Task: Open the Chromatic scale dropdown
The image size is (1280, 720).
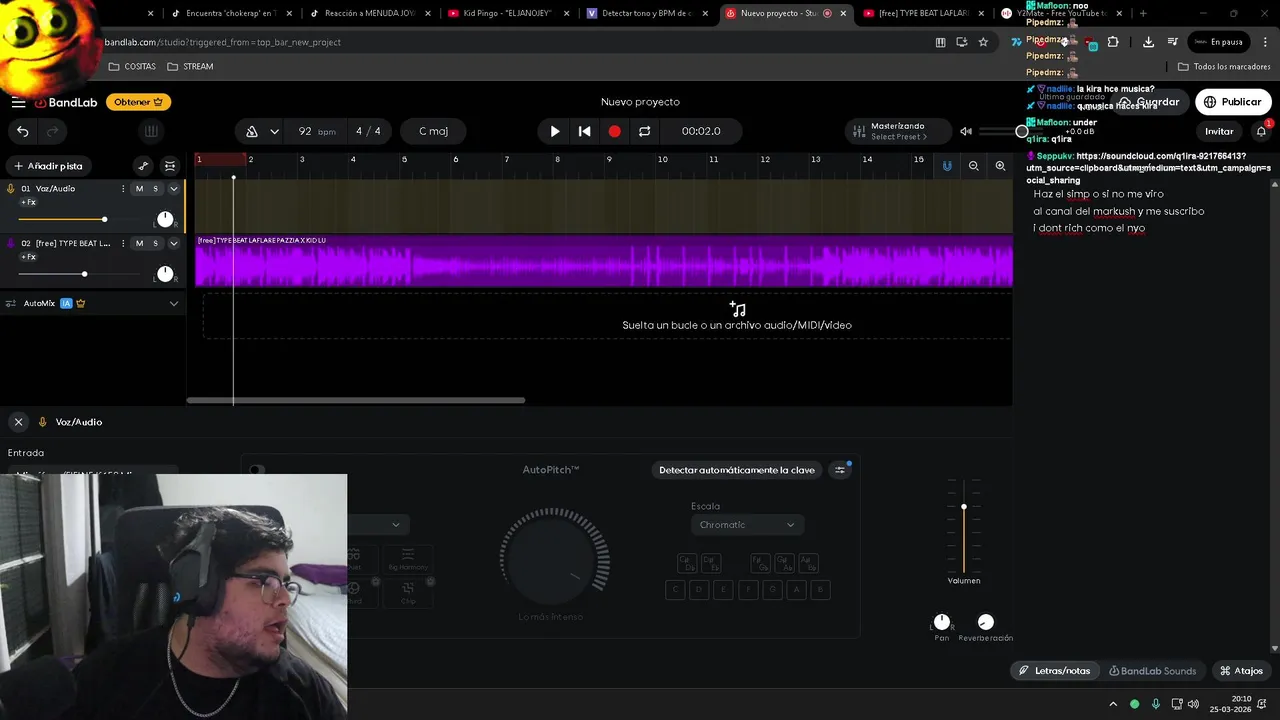Action: tap(747, 525)
